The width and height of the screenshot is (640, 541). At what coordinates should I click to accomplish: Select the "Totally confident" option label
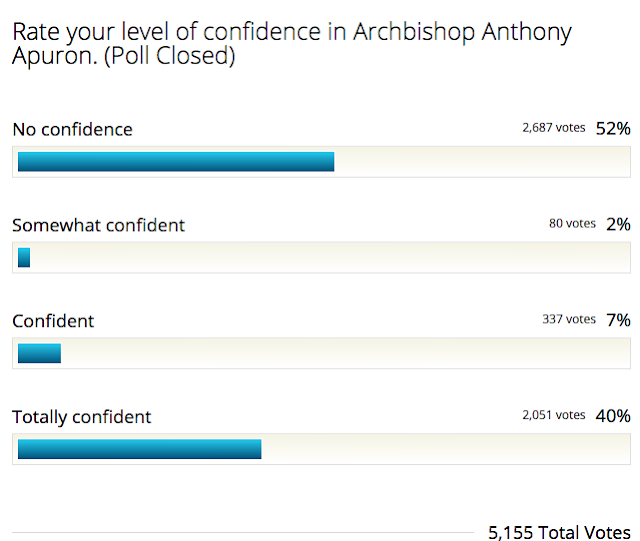click(81, 417)
